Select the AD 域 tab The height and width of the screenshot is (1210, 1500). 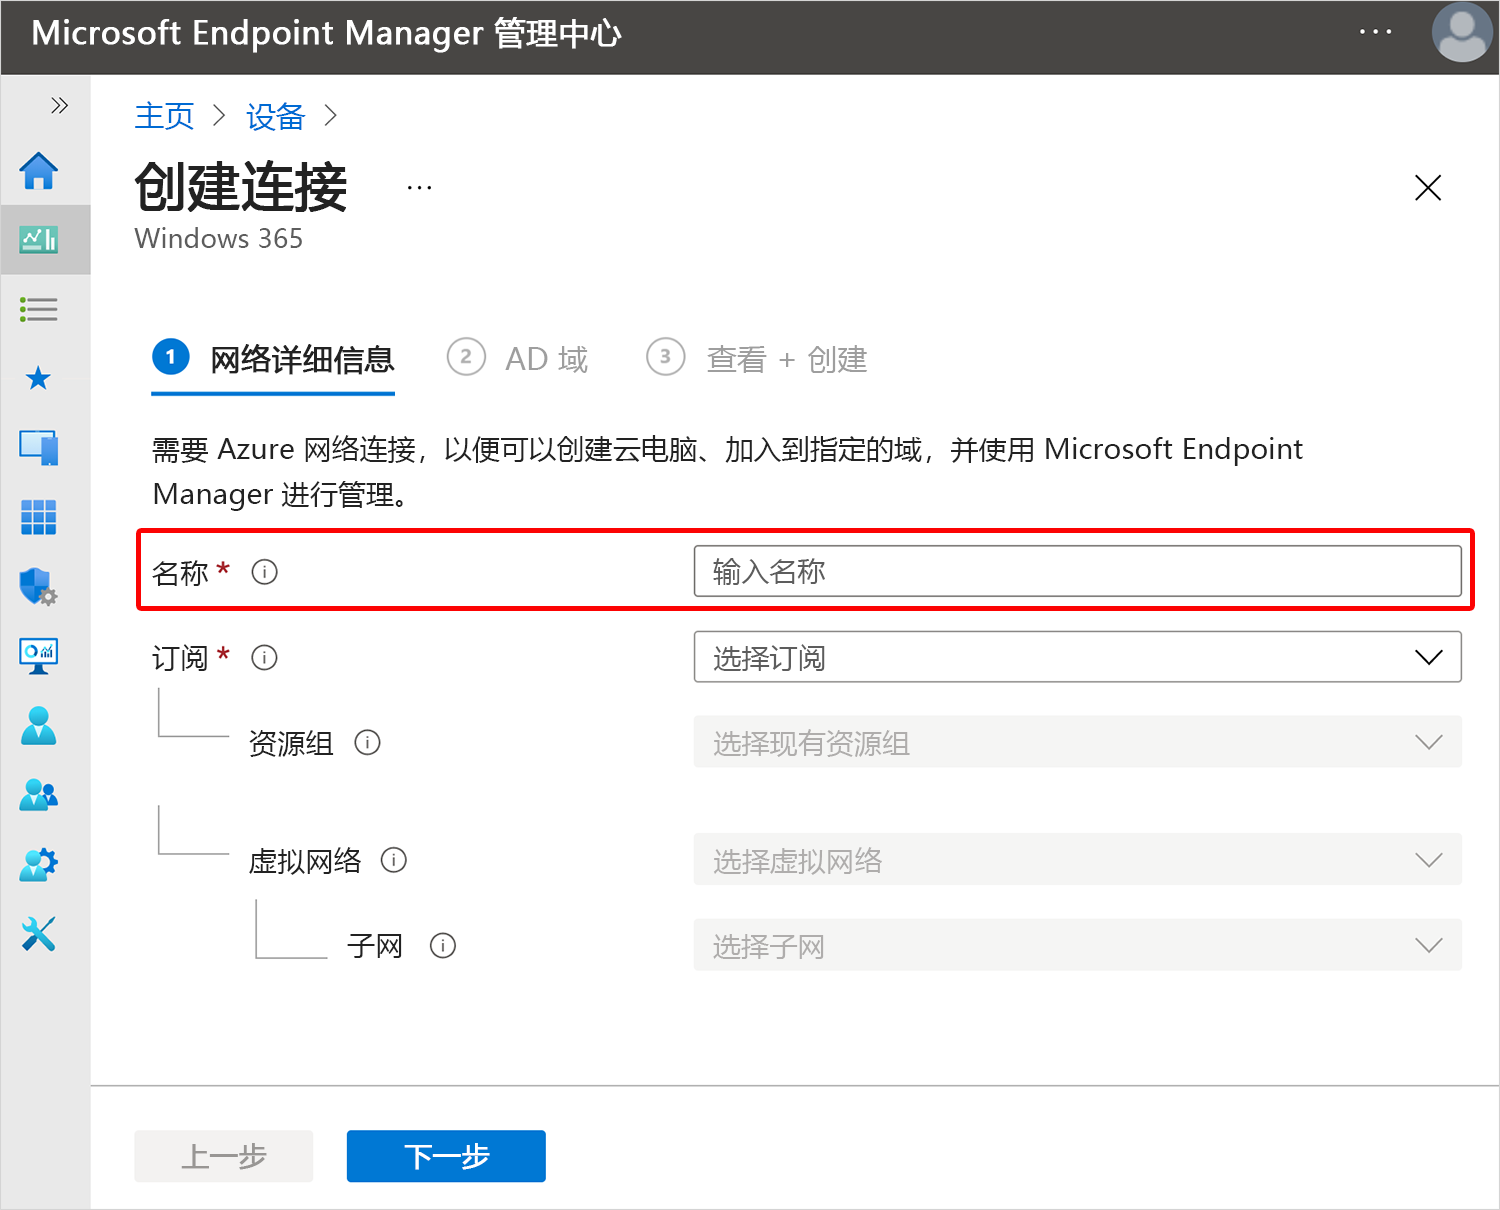pyautogui.click(x=518, y=359)
